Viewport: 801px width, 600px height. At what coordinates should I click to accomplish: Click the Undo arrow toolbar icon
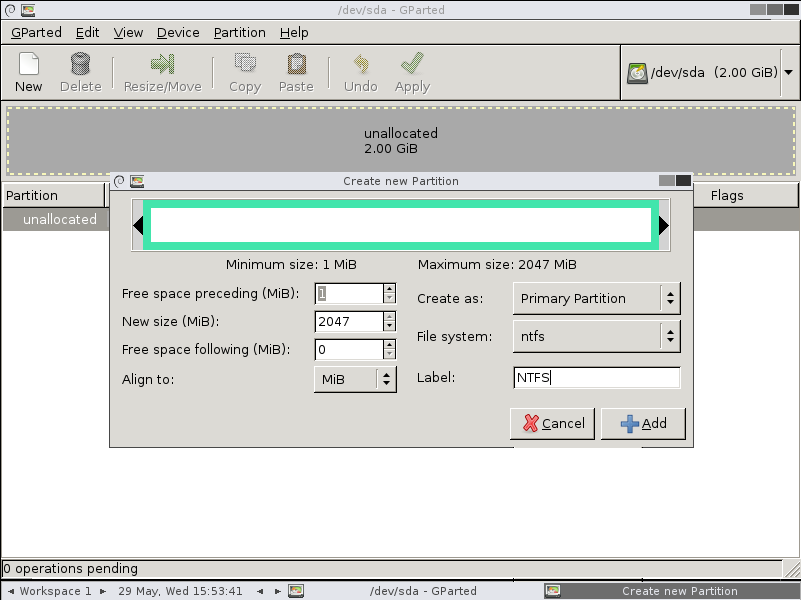361,64
